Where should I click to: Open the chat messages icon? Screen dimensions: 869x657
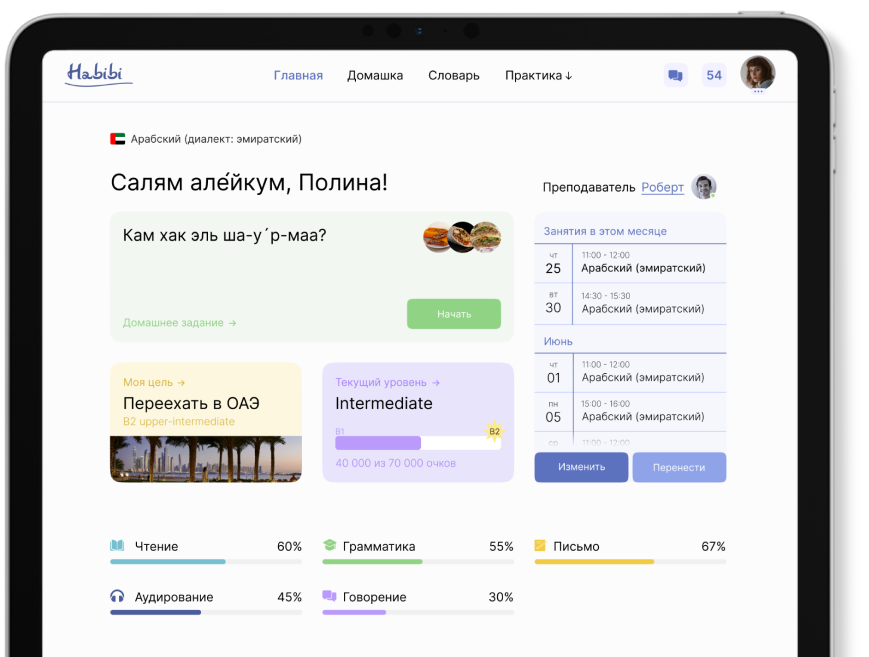[676, 75]
